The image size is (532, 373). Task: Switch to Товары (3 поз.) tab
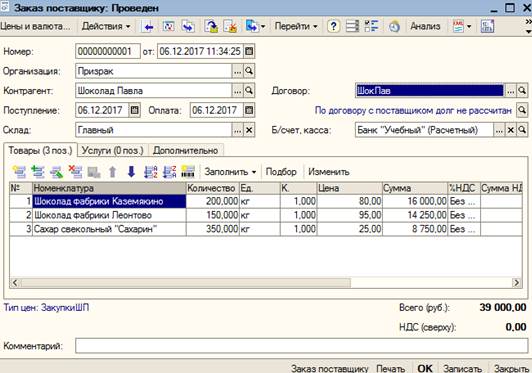(x=40, y=150)
